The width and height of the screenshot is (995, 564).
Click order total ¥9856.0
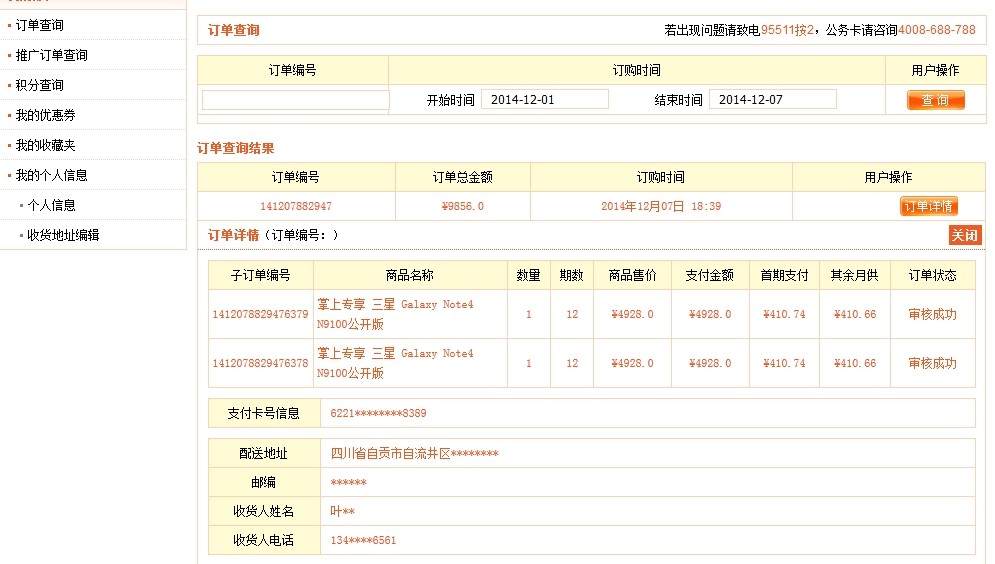463,206
